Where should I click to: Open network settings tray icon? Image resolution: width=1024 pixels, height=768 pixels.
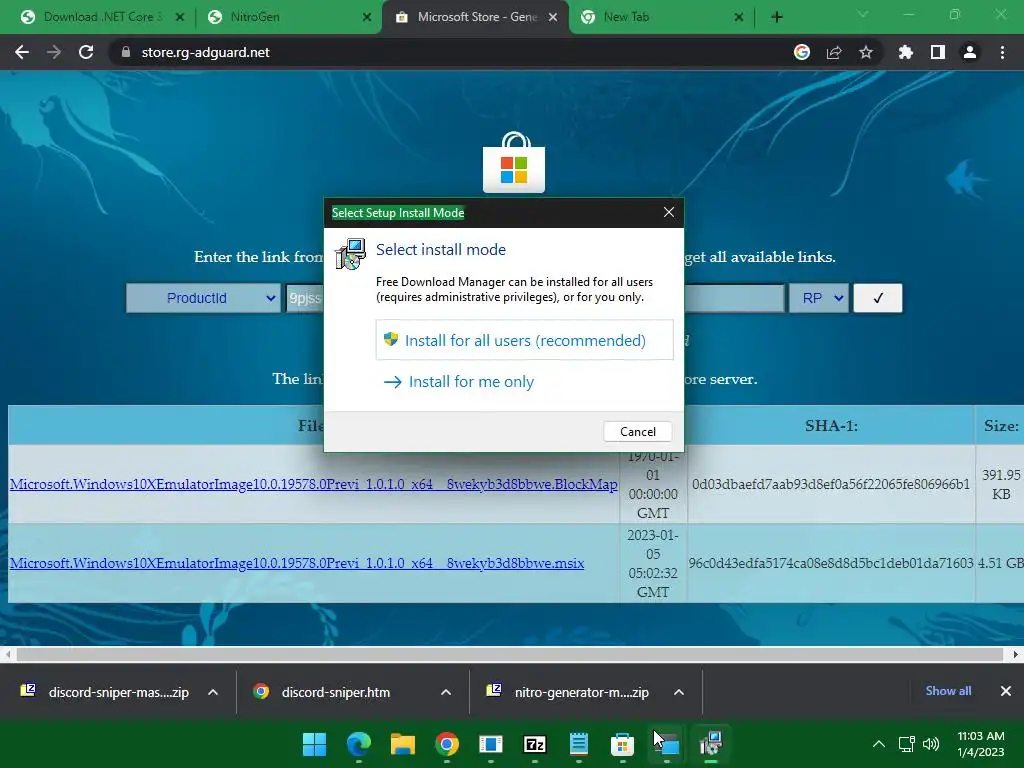pyautogui.click(x=906, y=744)
